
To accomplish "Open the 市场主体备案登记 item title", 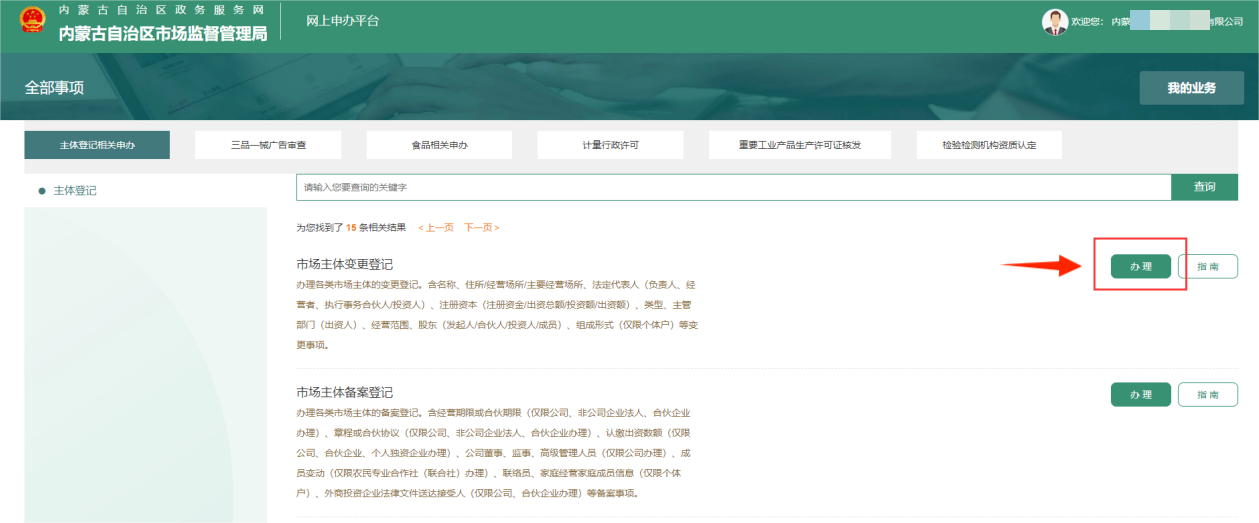I will pyautogui.click(x=344, y=392).
